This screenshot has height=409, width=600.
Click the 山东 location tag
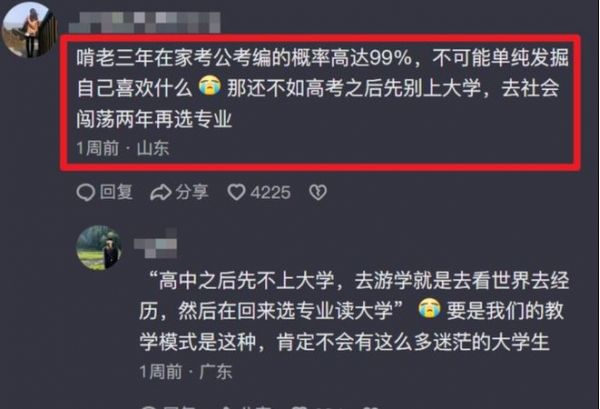(153, 148)
